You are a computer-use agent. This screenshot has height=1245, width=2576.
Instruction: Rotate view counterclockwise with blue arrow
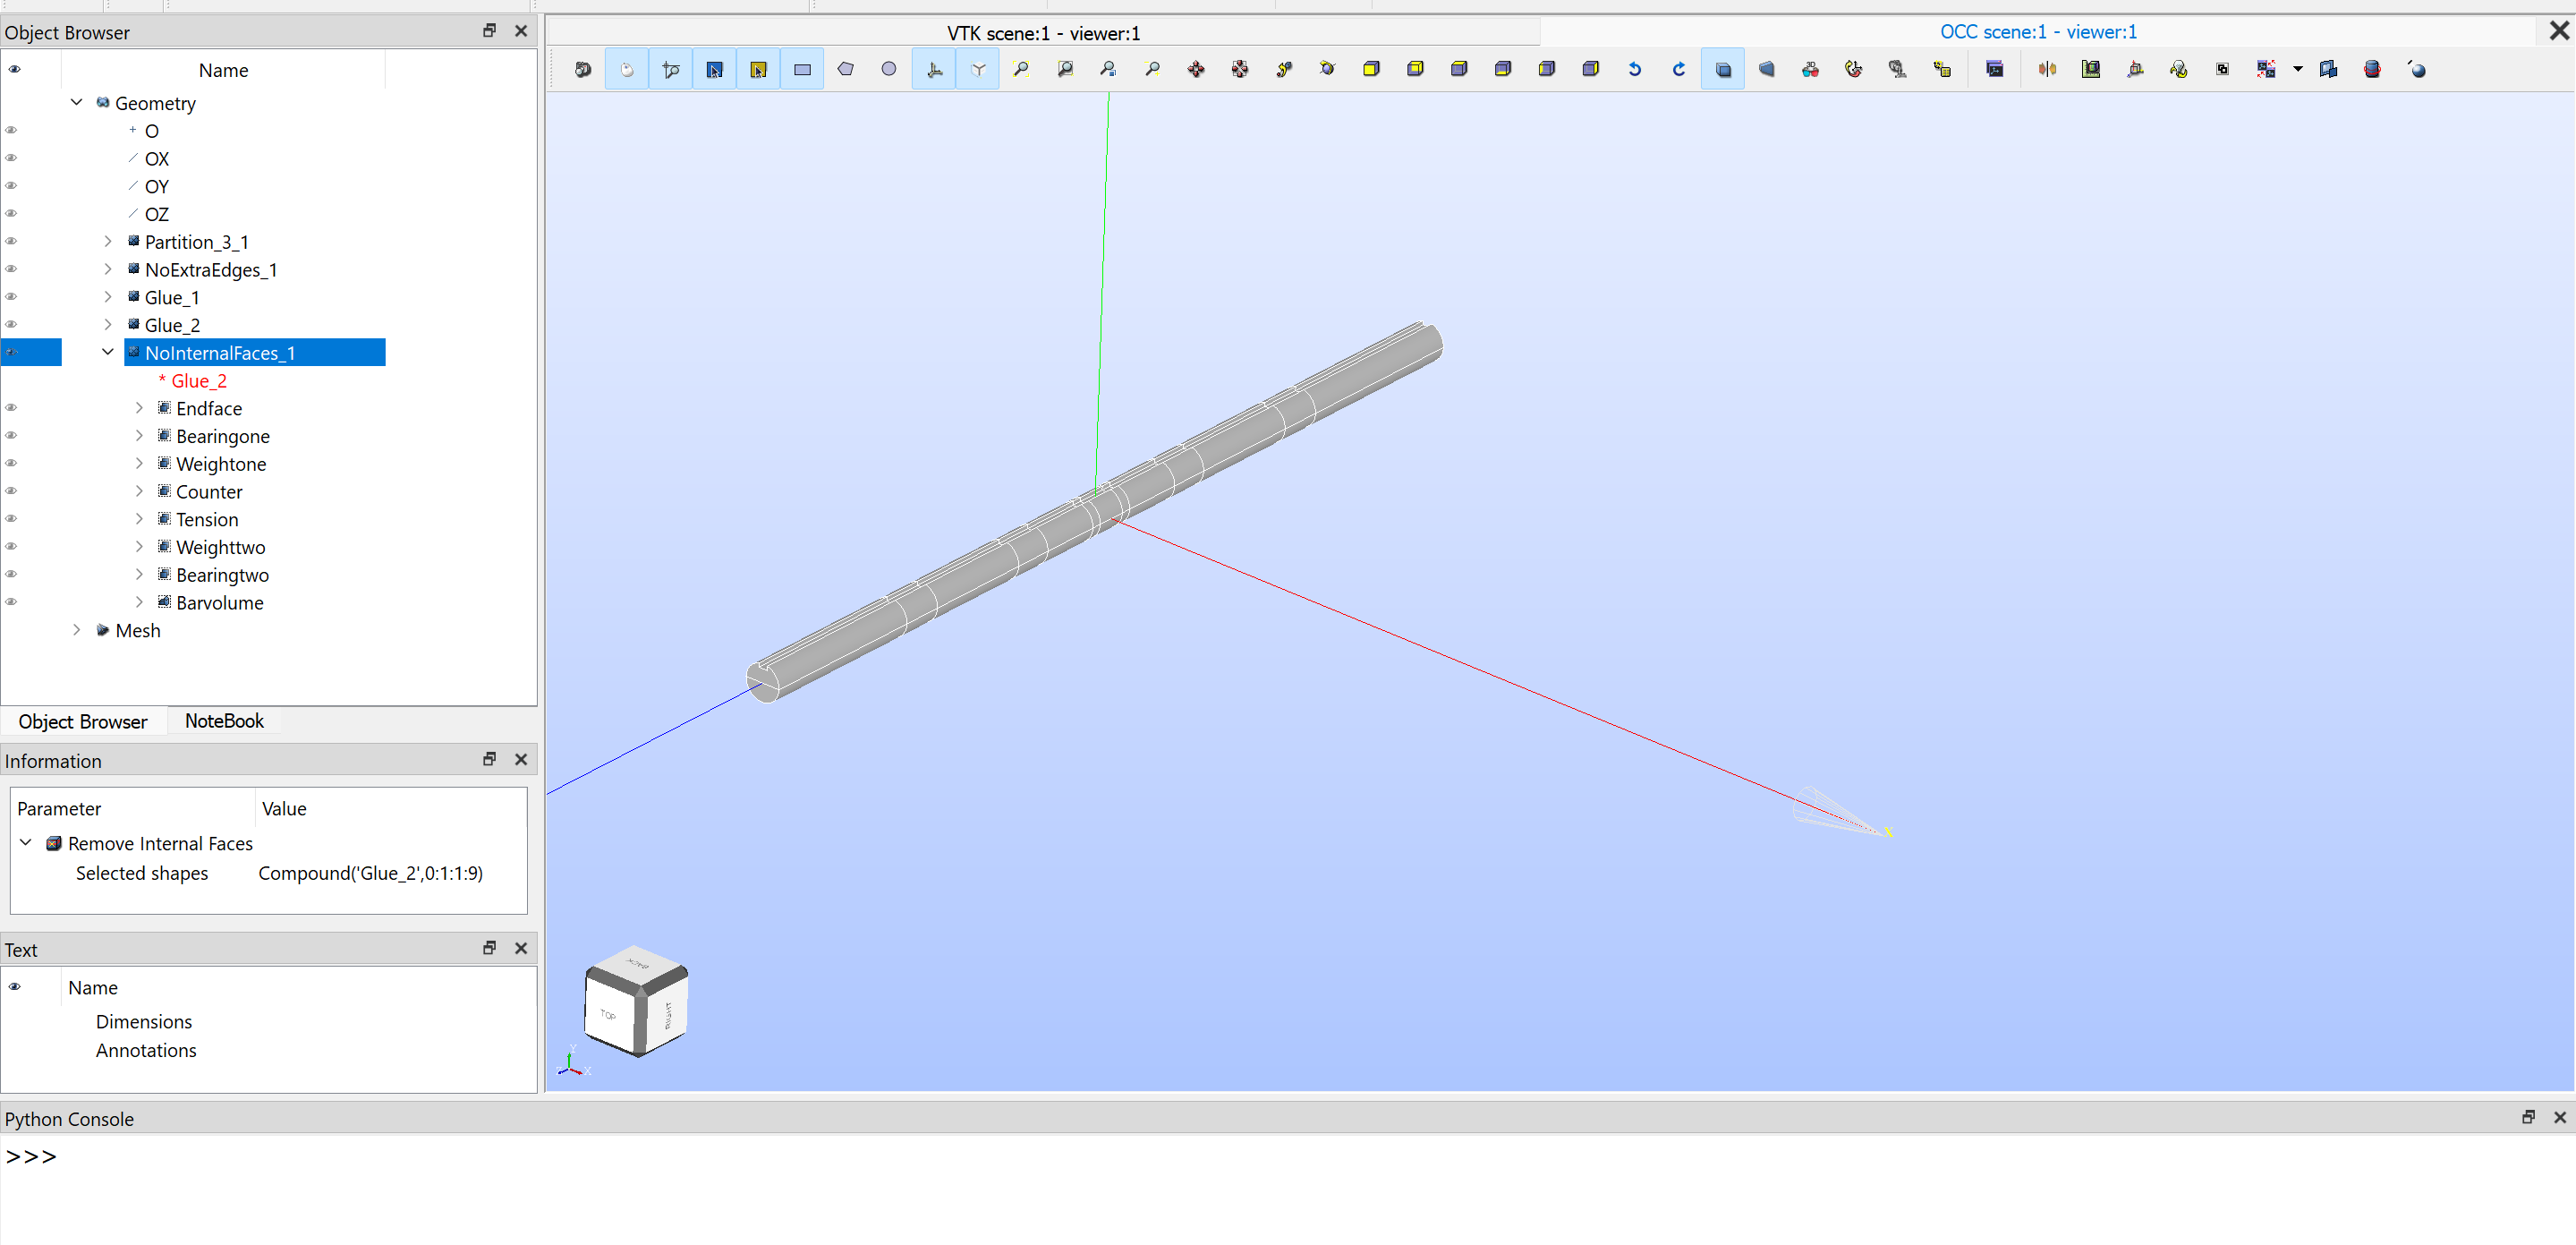[1634, 69]
